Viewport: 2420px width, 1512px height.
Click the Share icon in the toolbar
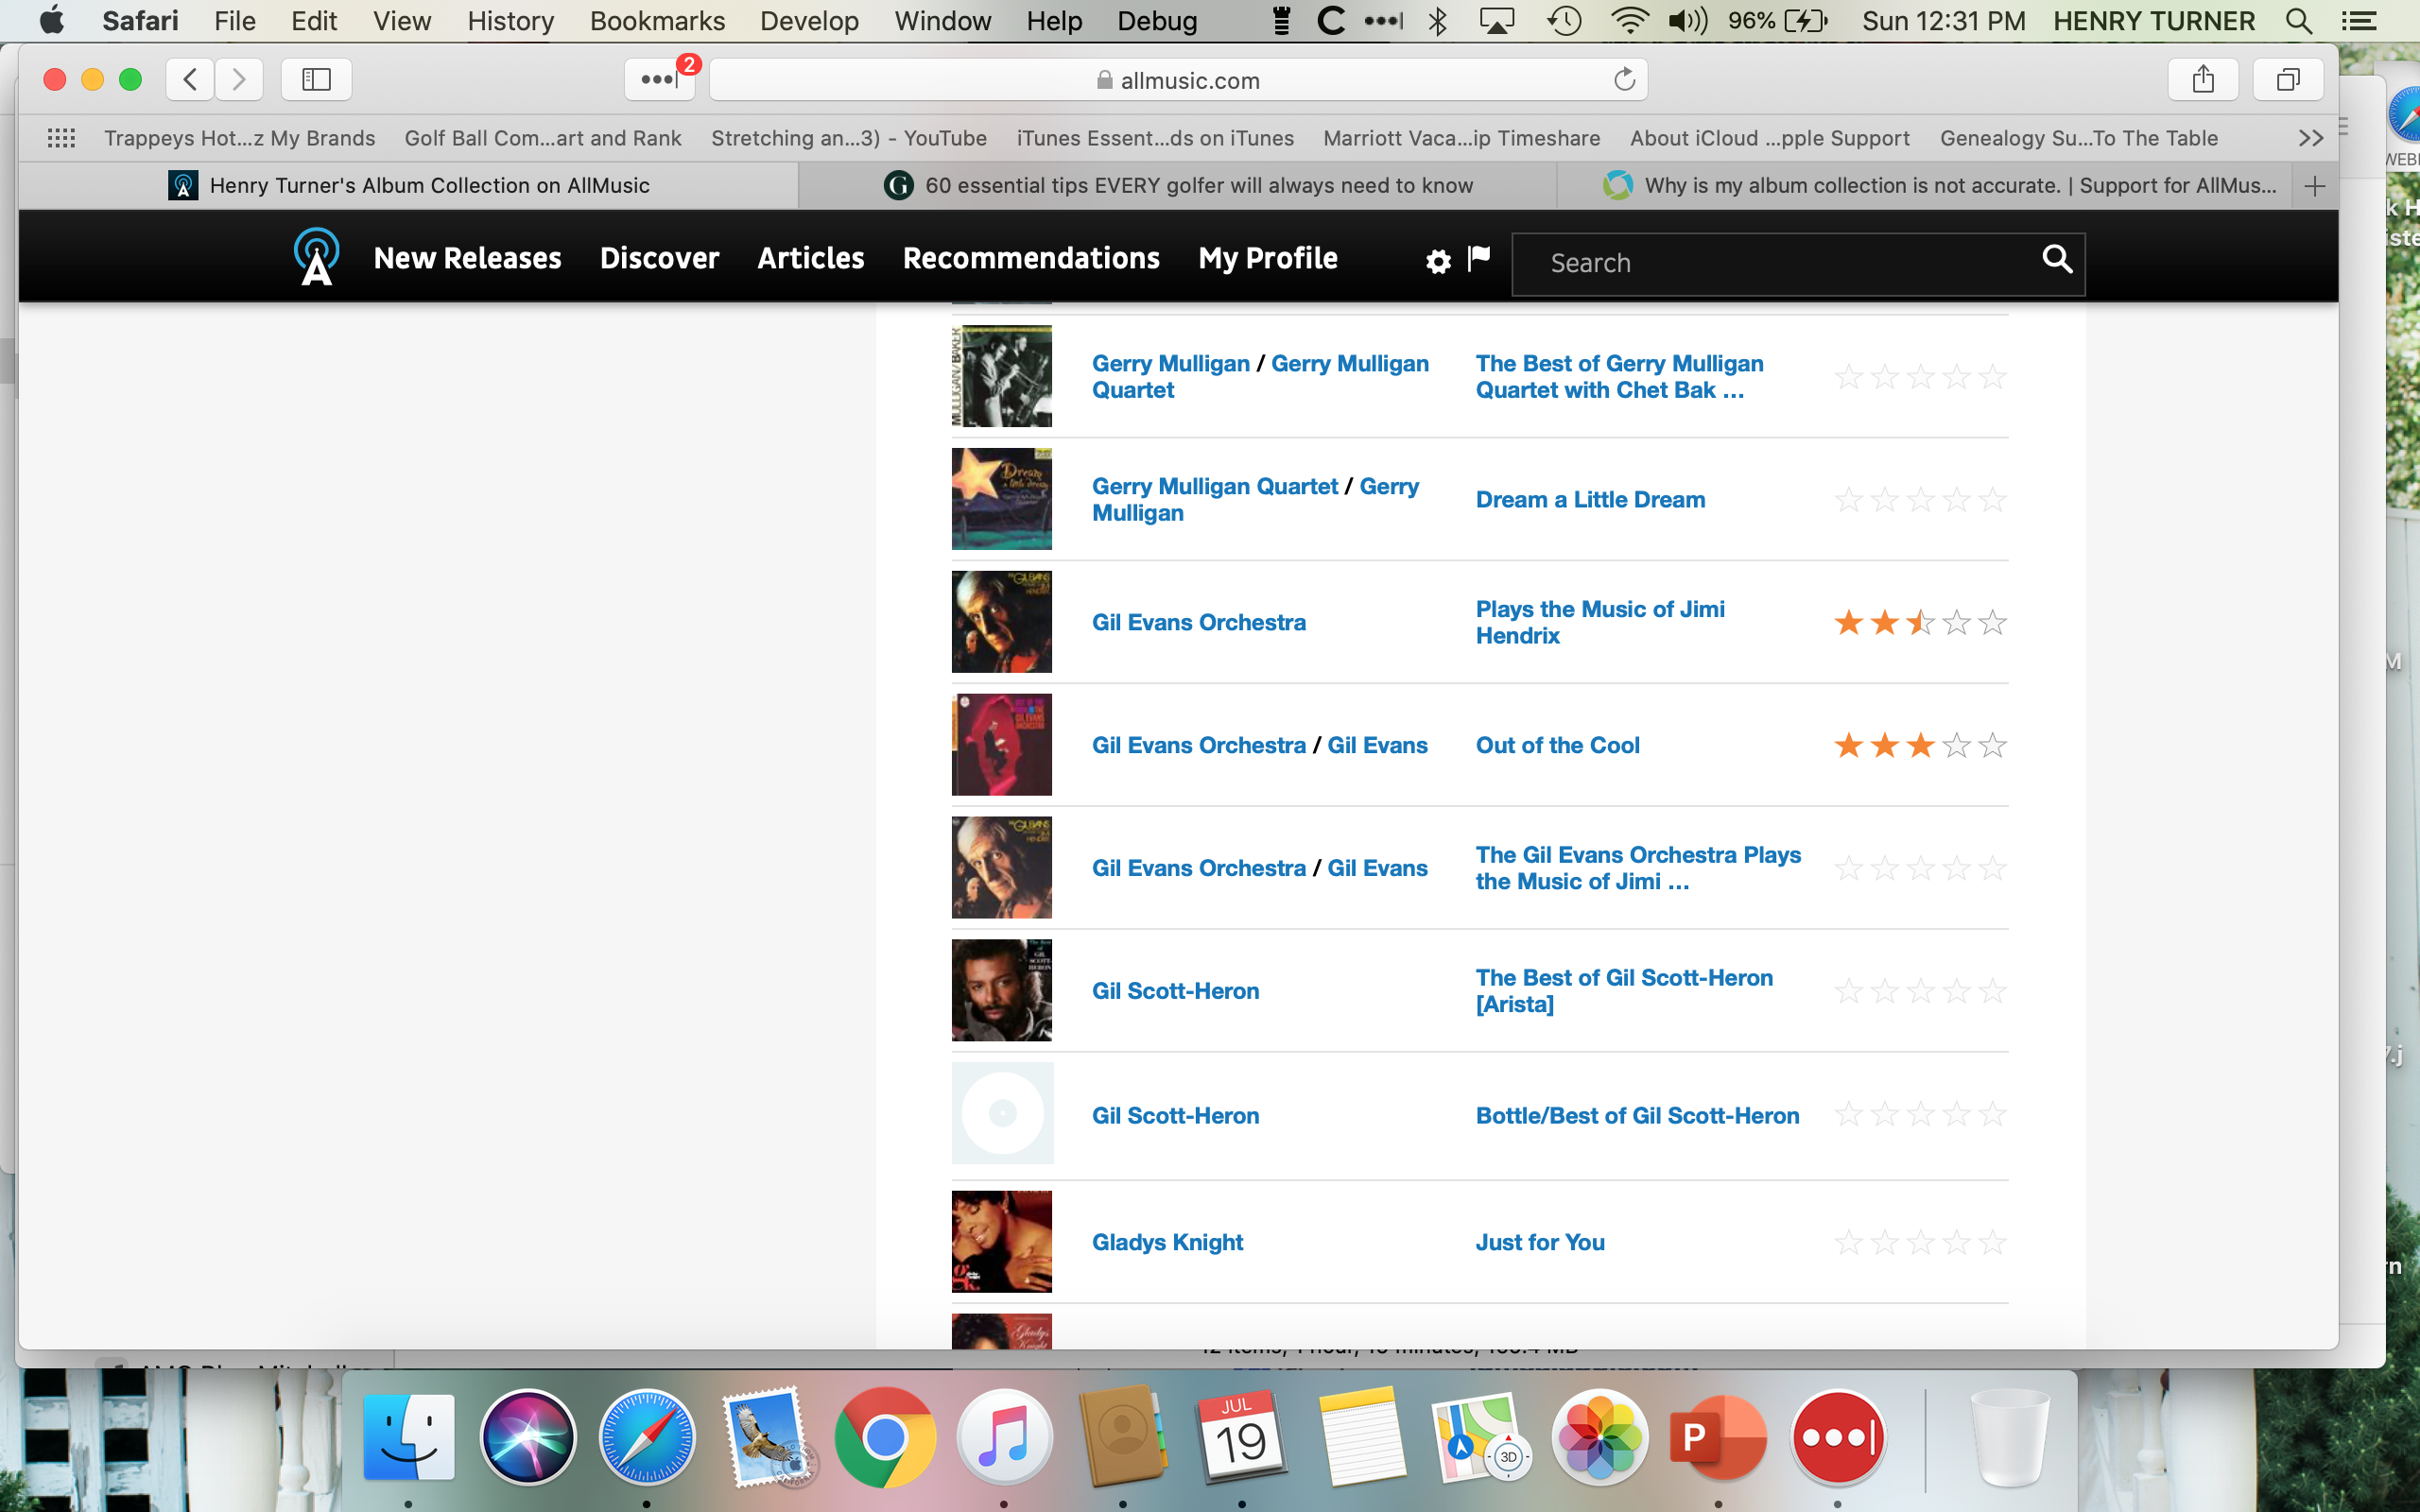(2203, 79)
